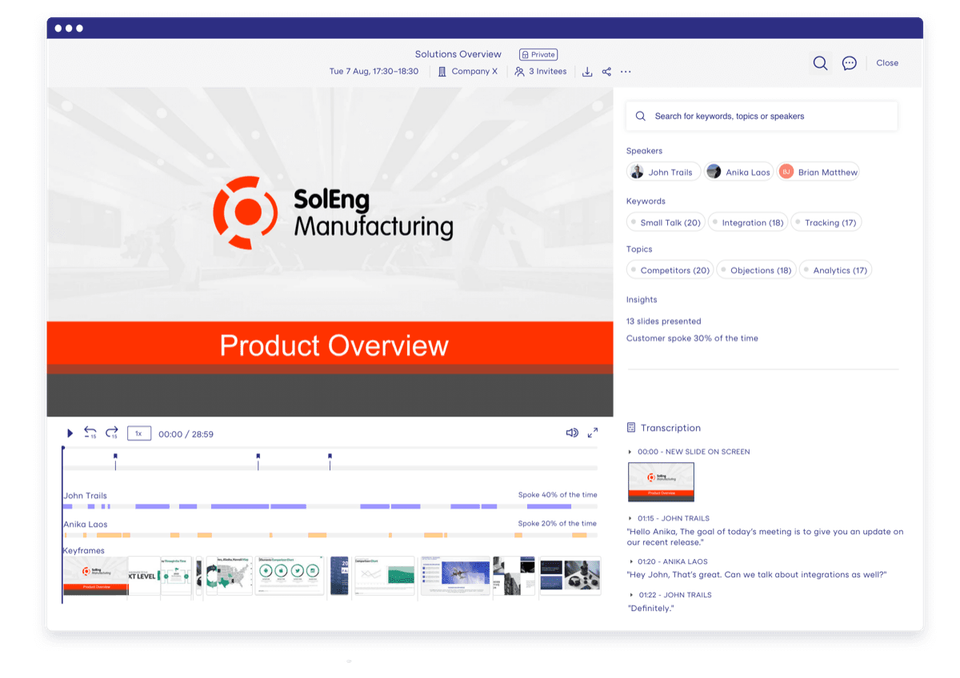Toggle the Tracking (17) keyword filter
The image size is (960, 678).
point(826,222)
